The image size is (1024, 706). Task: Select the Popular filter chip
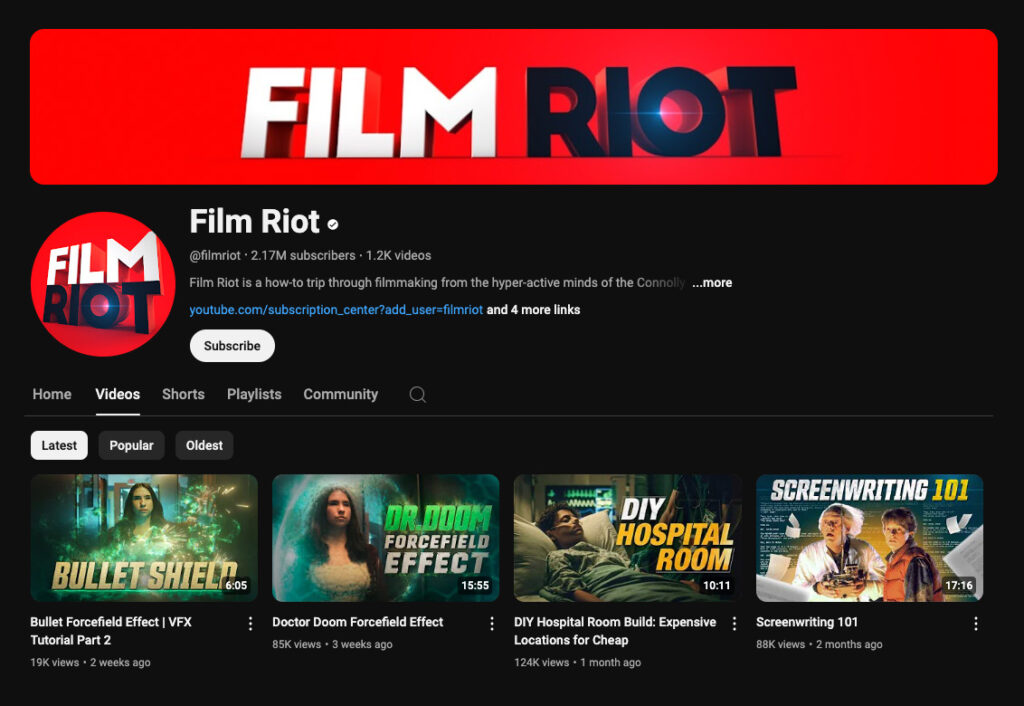click(131, 445)
